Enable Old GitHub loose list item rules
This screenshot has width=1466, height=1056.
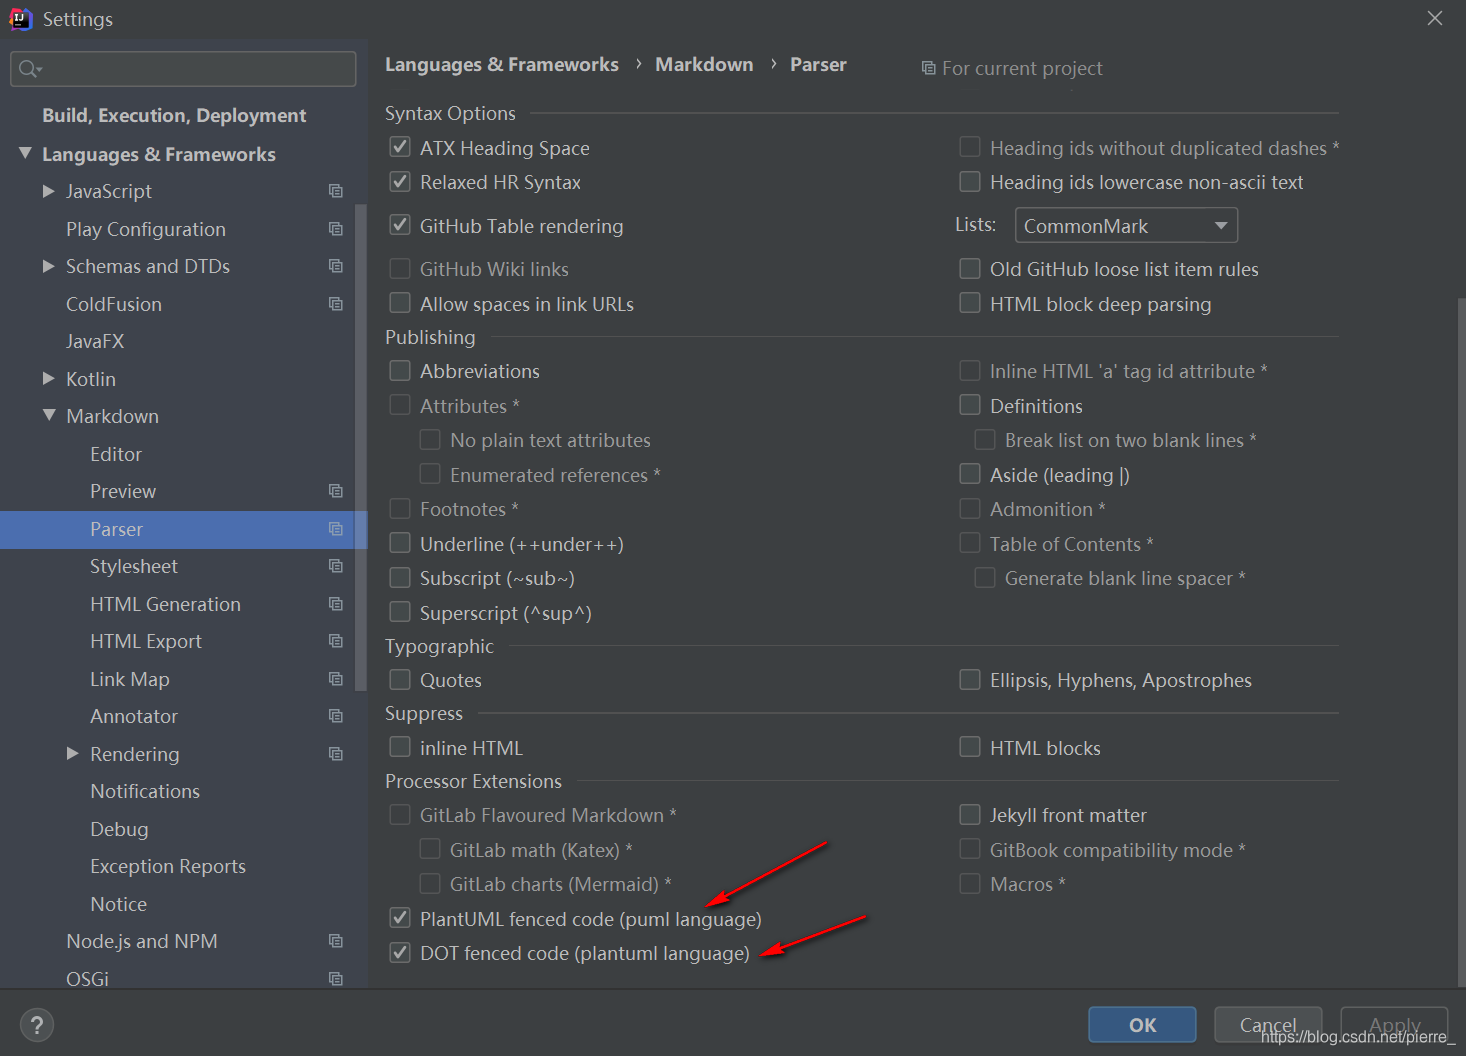click(970, 268)
